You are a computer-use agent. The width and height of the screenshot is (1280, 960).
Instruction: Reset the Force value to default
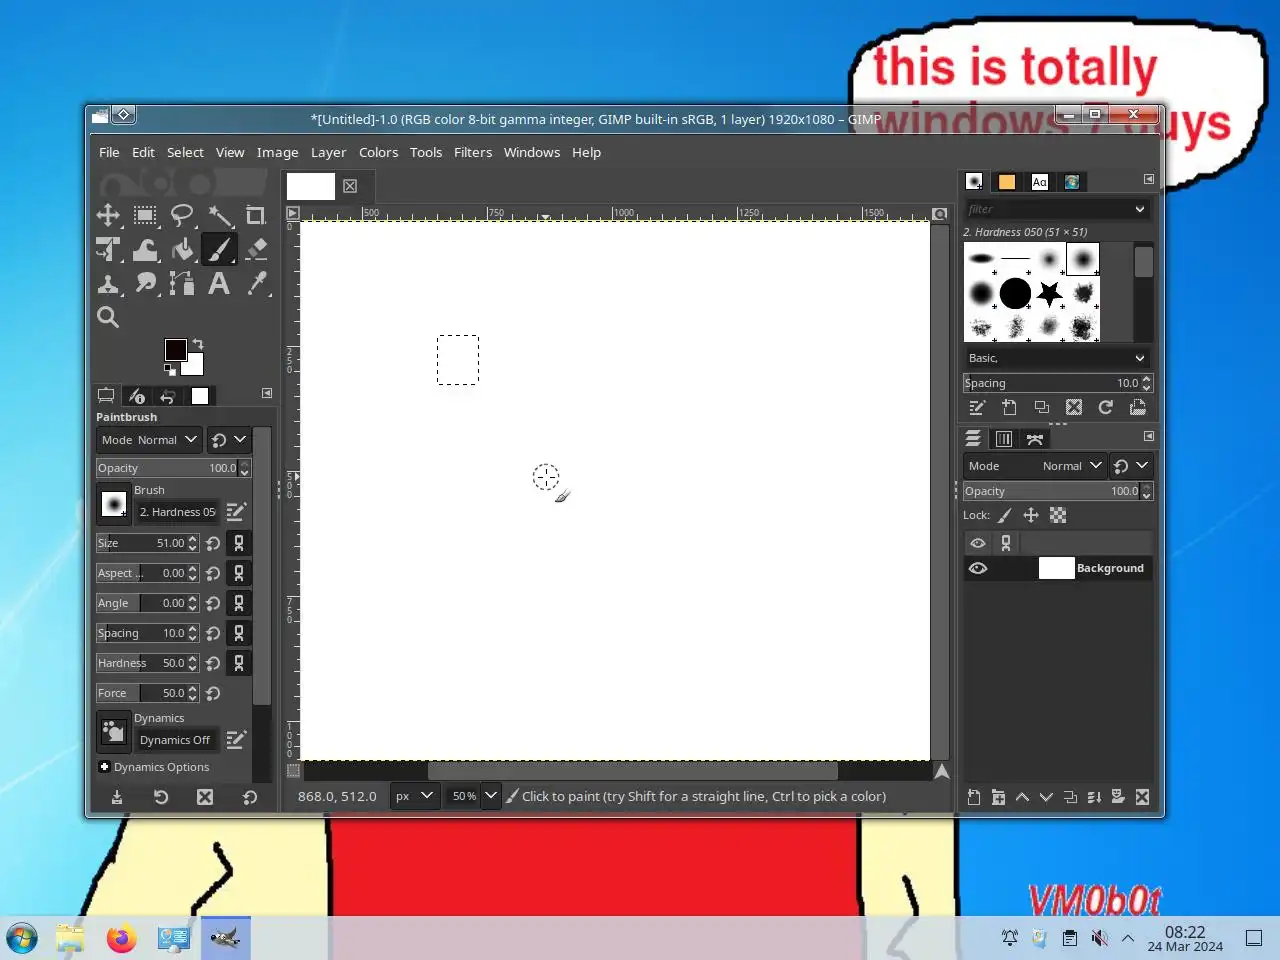213,693
